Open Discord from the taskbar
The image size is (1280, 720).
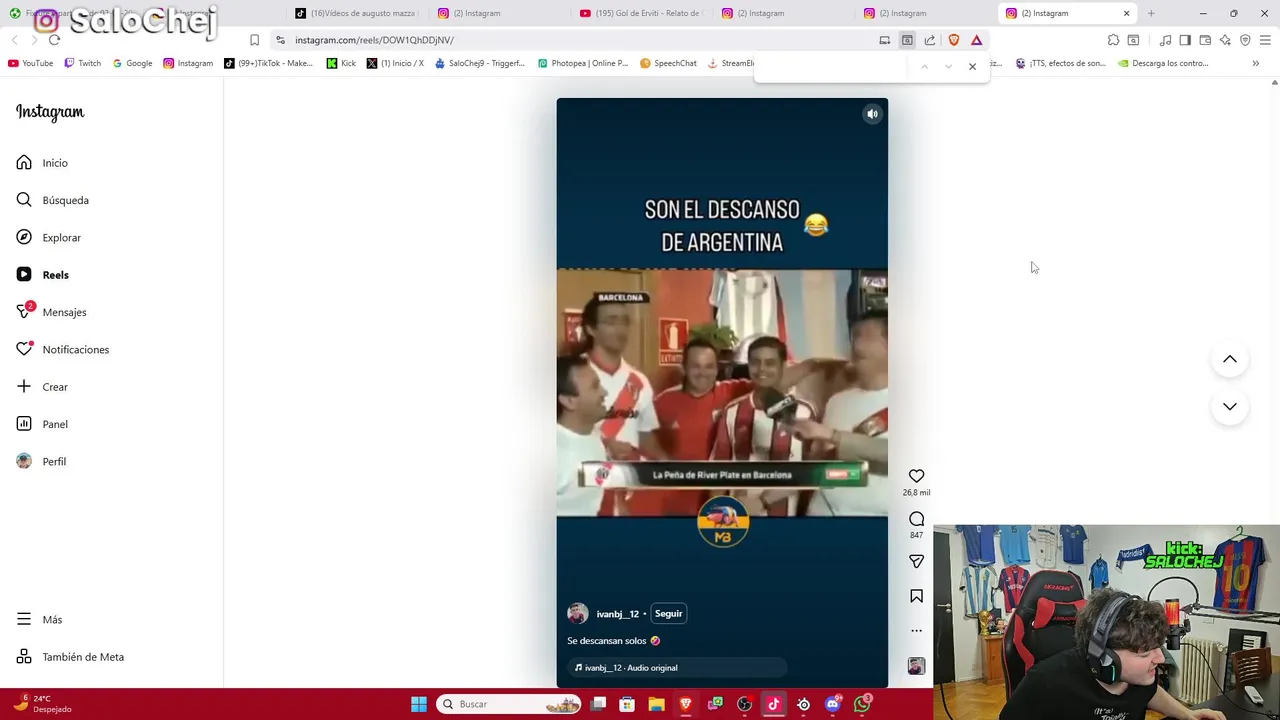click(x=833, y=704)
